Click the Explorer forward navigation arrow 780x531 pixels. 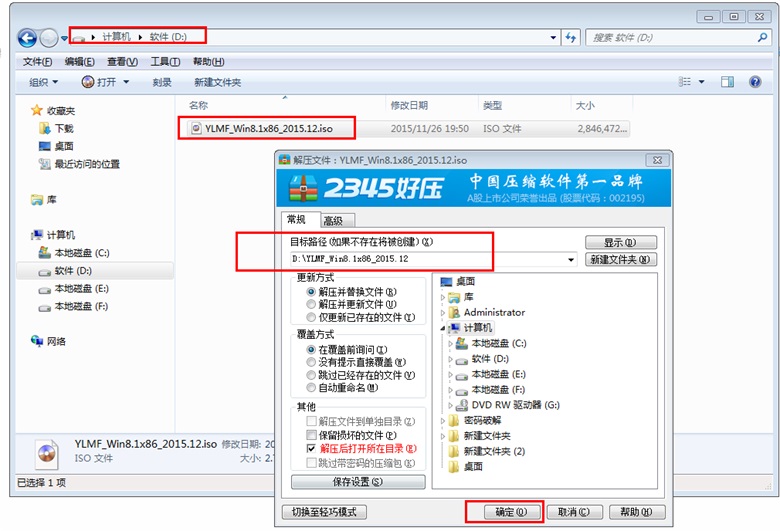[x=49, y=38]
